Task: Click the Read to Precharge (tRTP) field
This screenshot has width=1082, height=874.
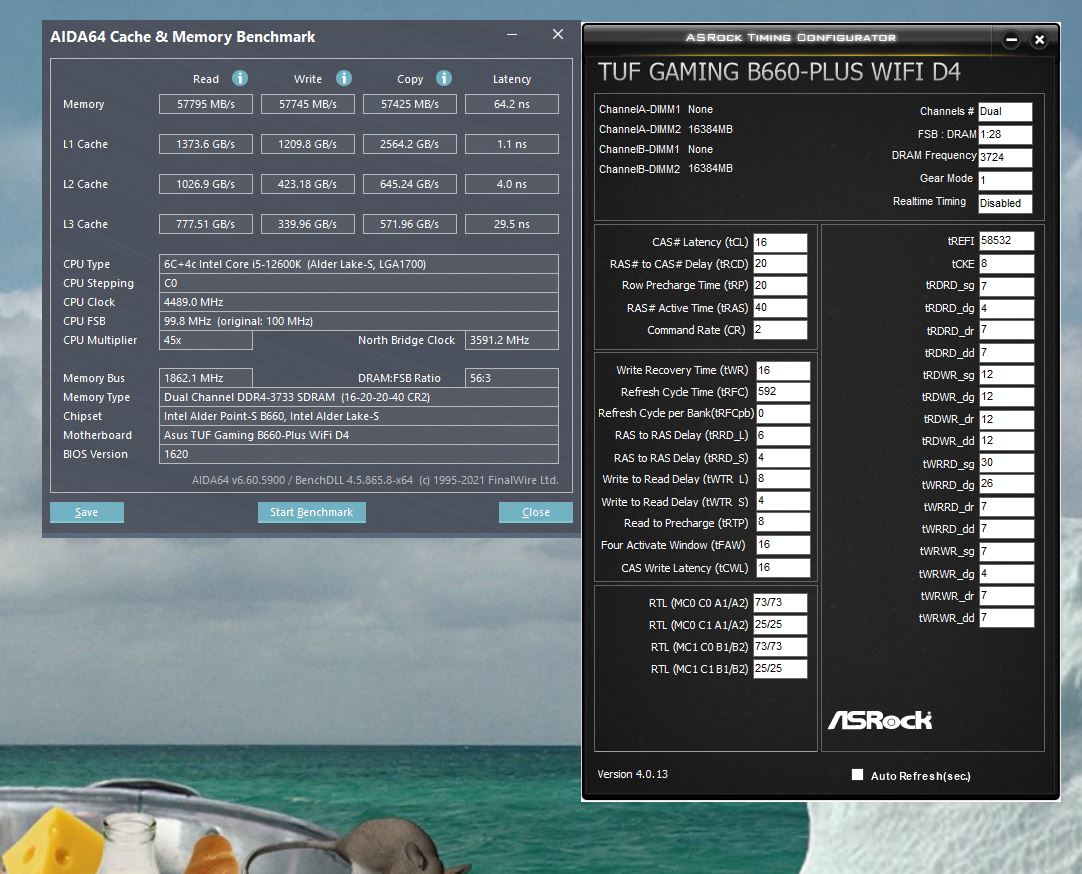Action: 783,522
